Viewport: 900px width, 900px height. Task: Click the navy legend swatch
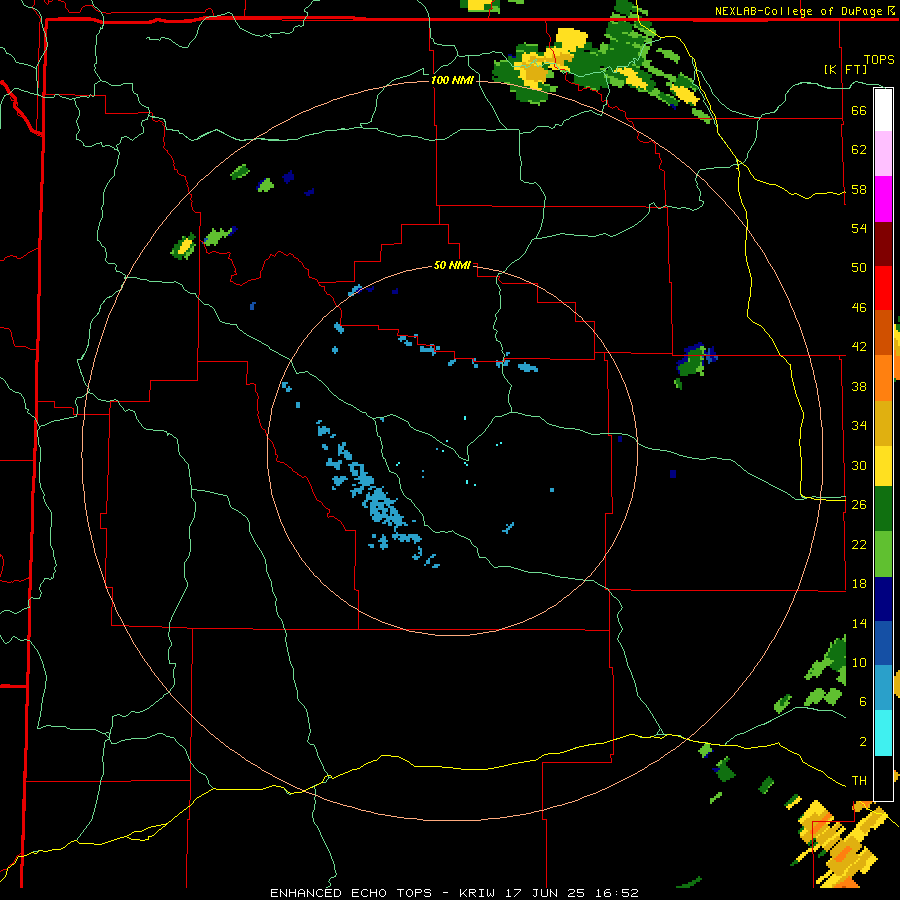coord(883,599)
